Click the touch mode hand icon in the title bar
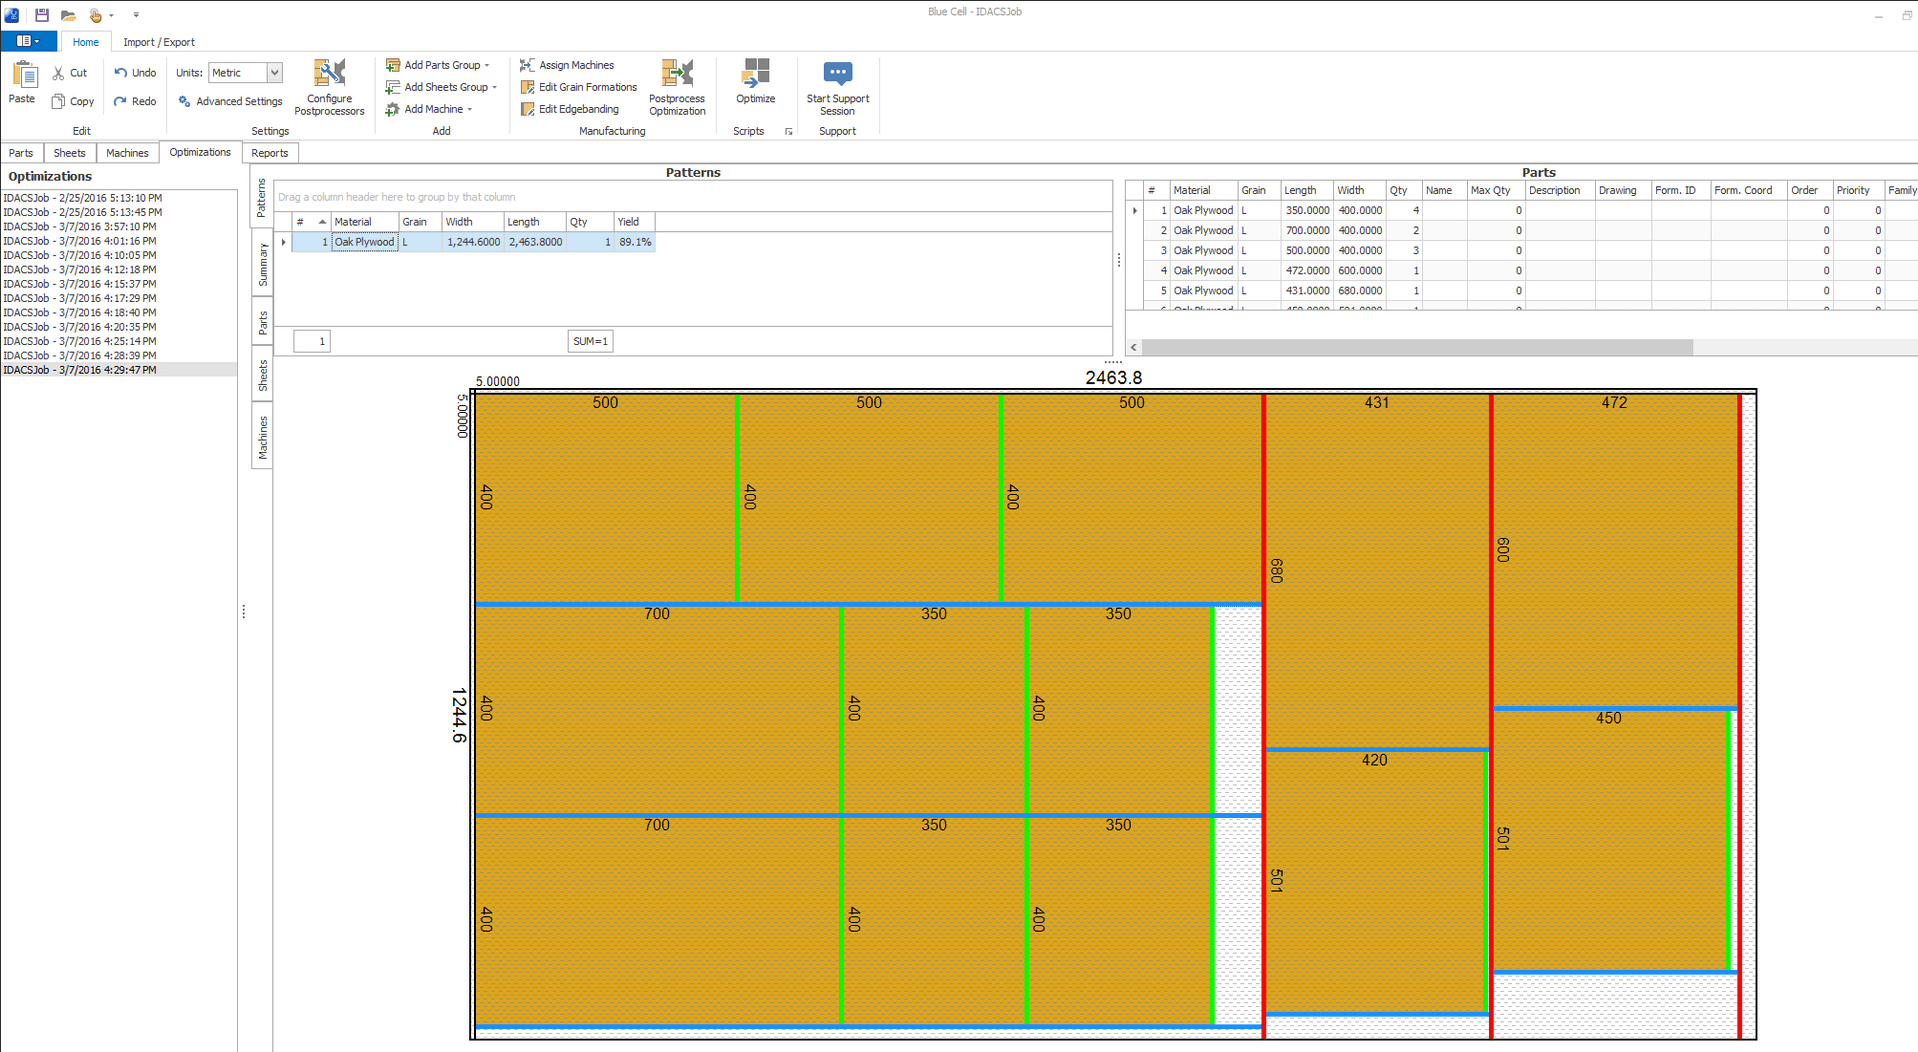This screenshot has height=1052, width=1918. tap(95, 15)
